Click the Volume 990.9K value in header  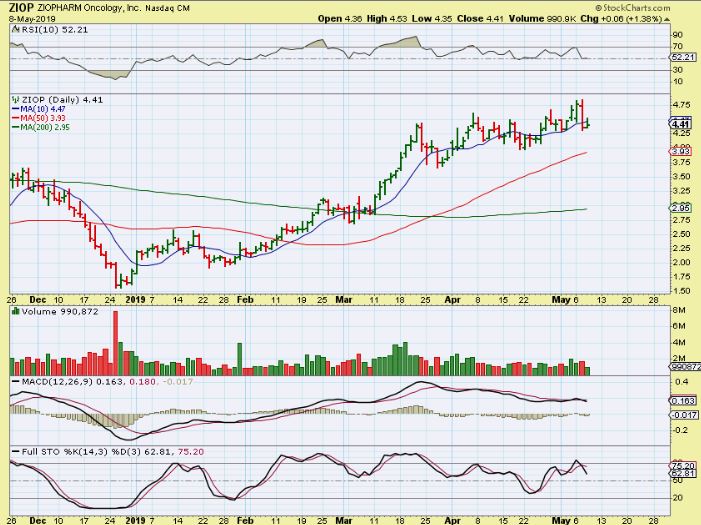click(542, 19)
